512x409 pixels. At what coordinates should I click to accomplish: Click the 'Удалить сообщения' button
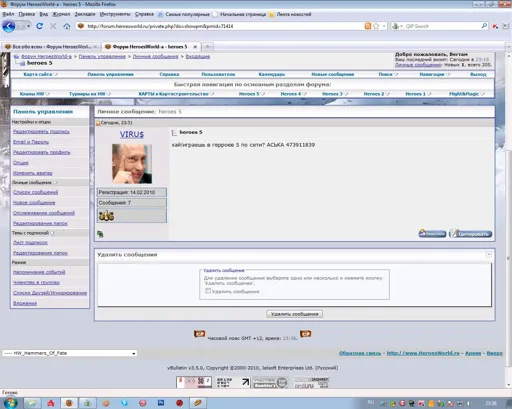pyautogui.click(x=294, y=314)
